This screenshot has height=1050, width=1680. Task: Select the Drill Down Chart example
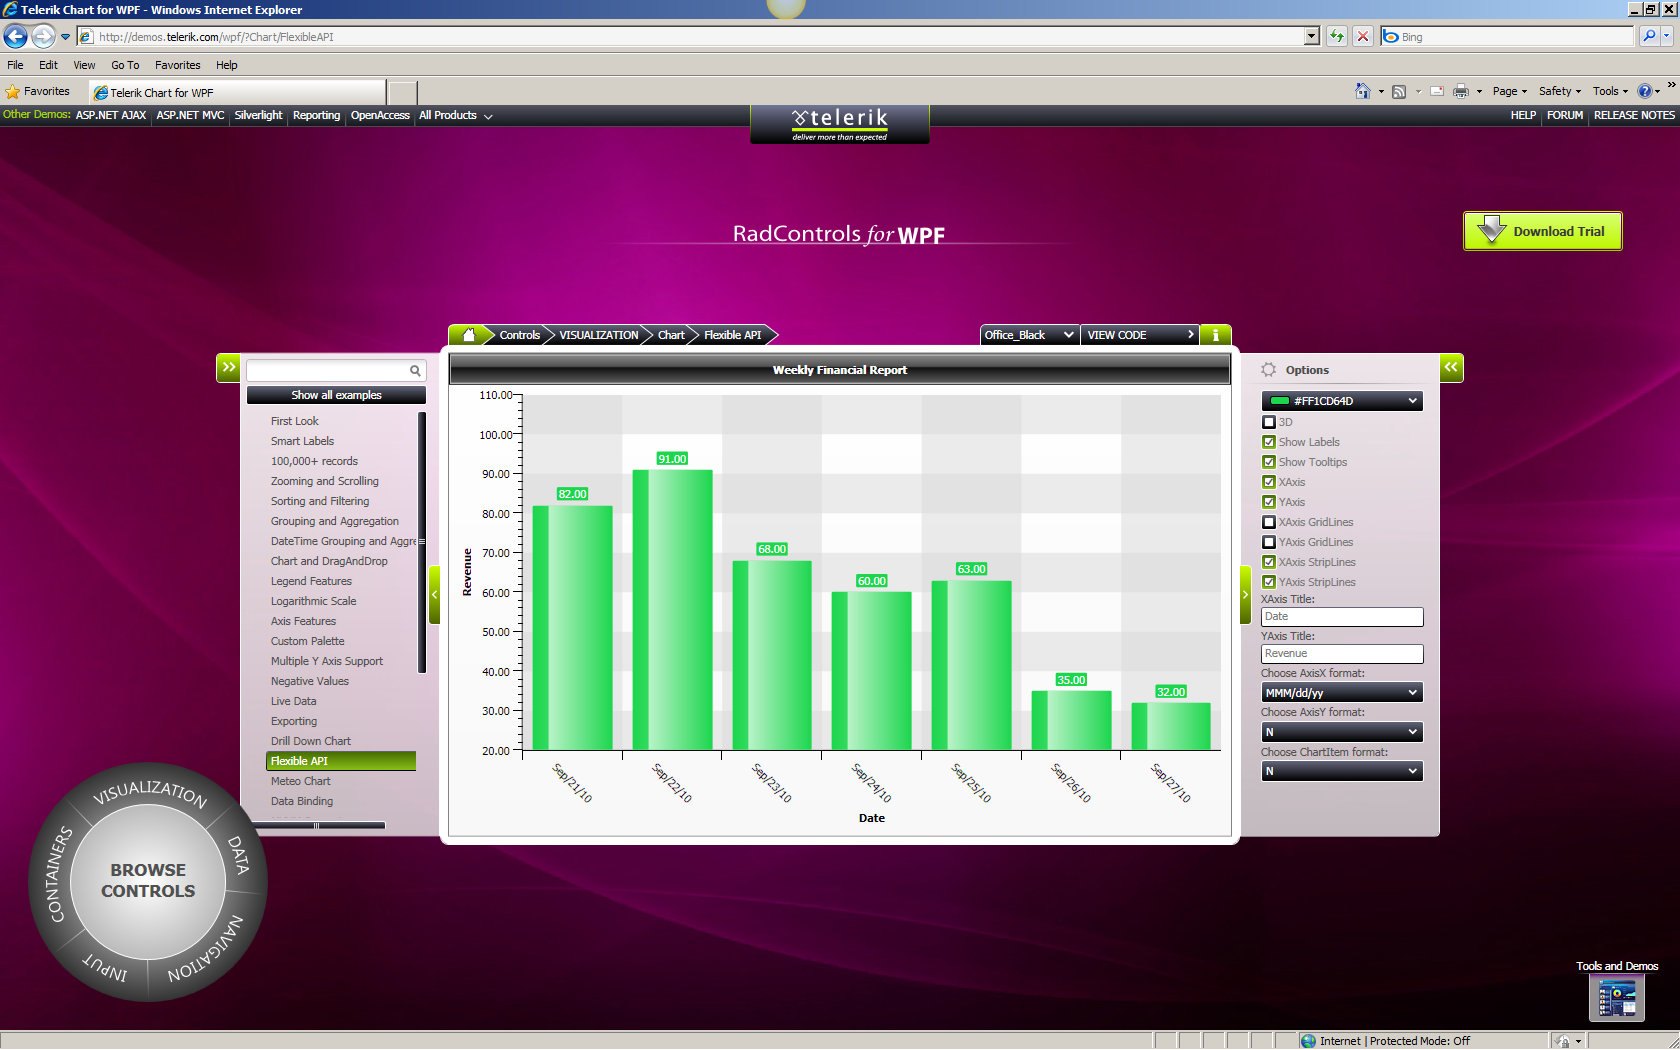click(x=311, y=741)
